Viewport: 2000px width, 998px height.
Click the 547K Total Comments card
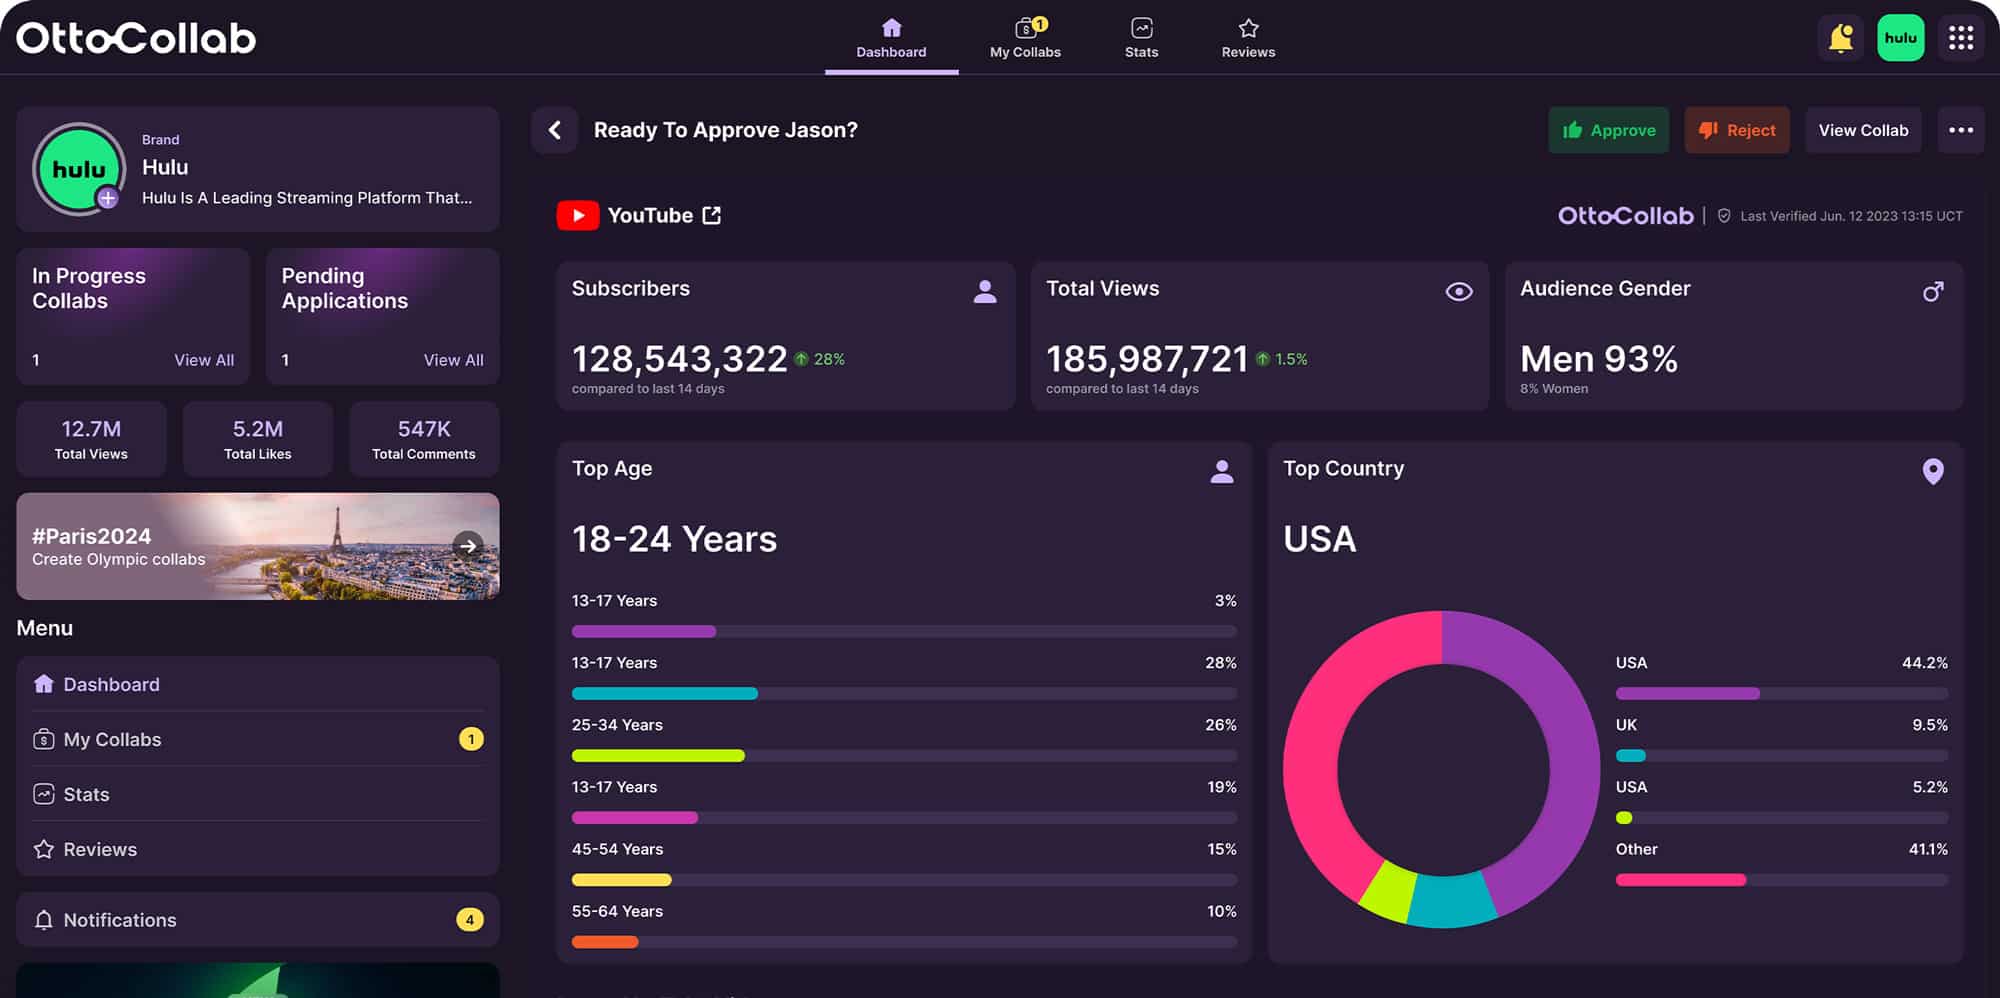(424, 439)
